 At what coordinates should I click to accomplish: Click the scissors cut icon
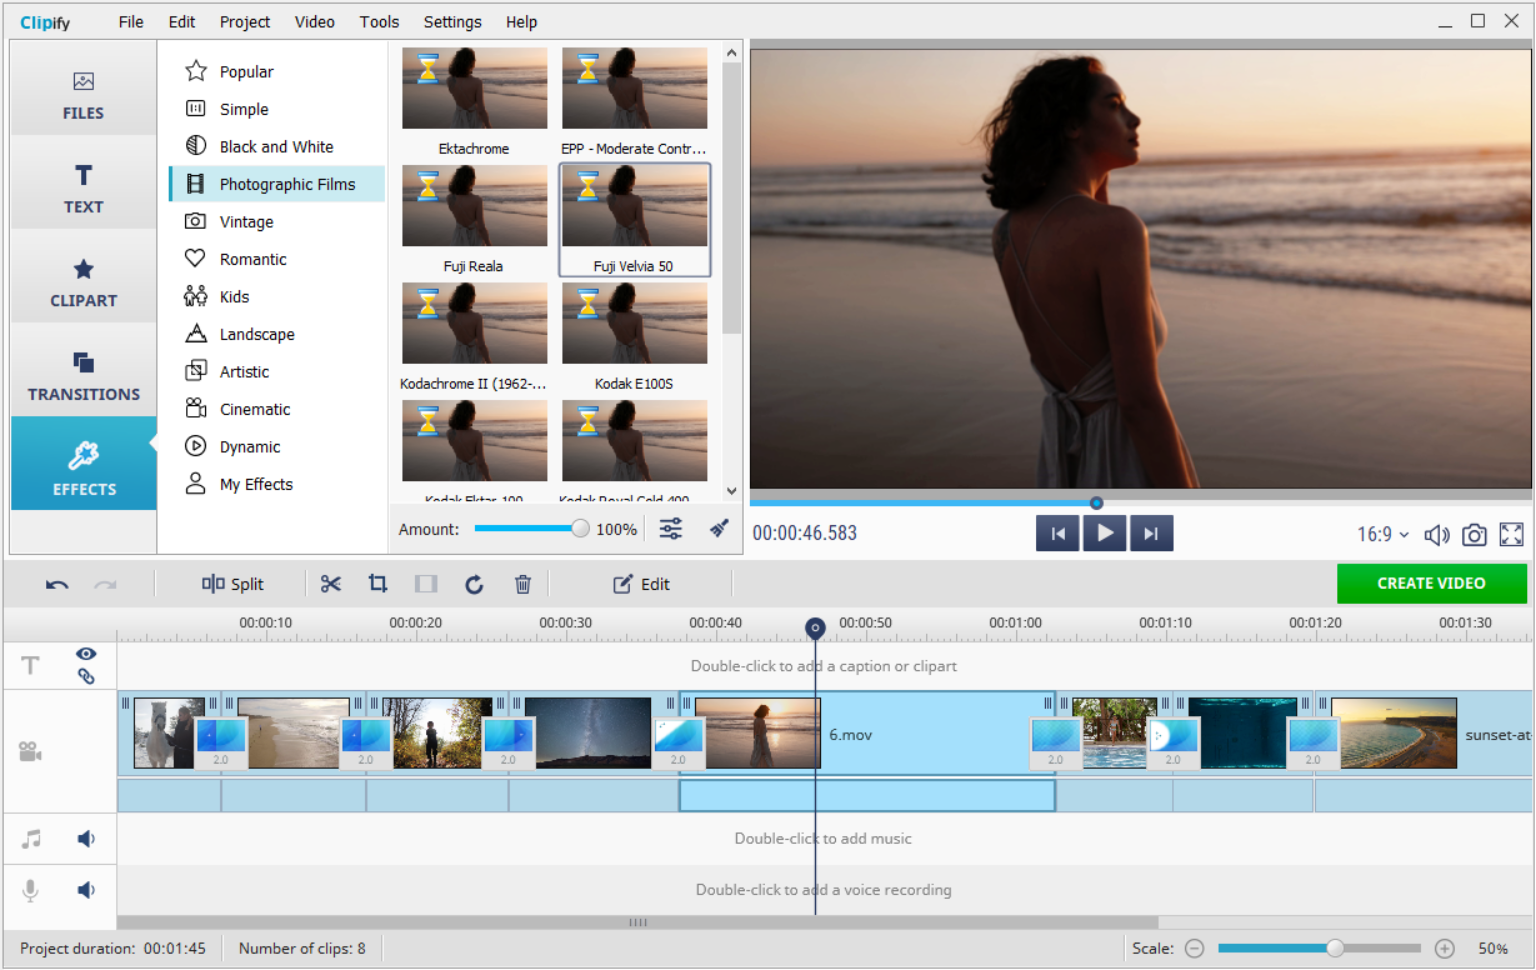point(331,584)
